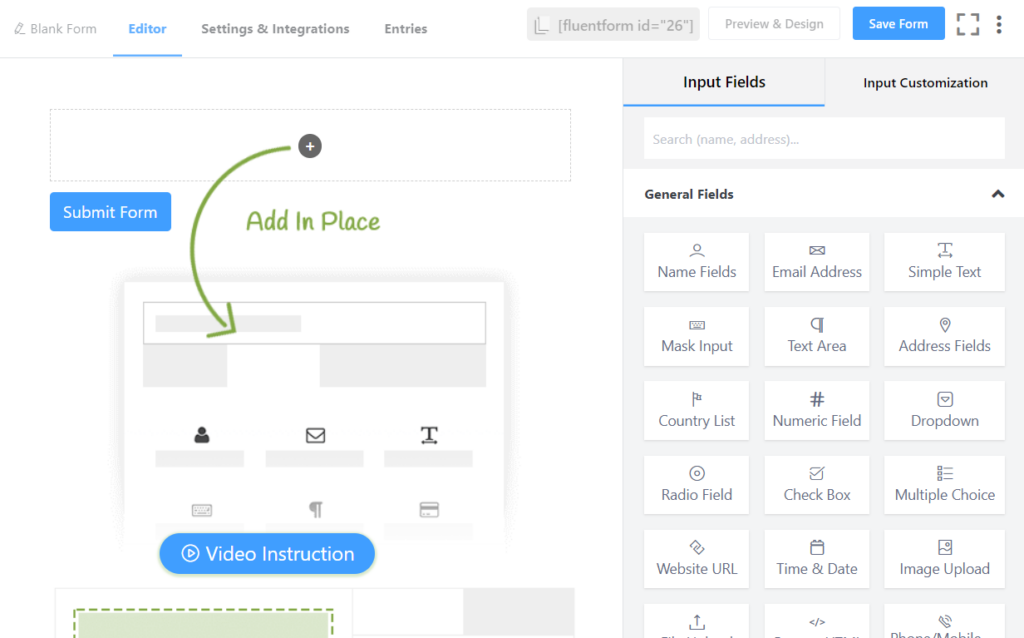Click the Save Form button
Viewport: 1024px width, 638px height.
[x=898, y=24]
